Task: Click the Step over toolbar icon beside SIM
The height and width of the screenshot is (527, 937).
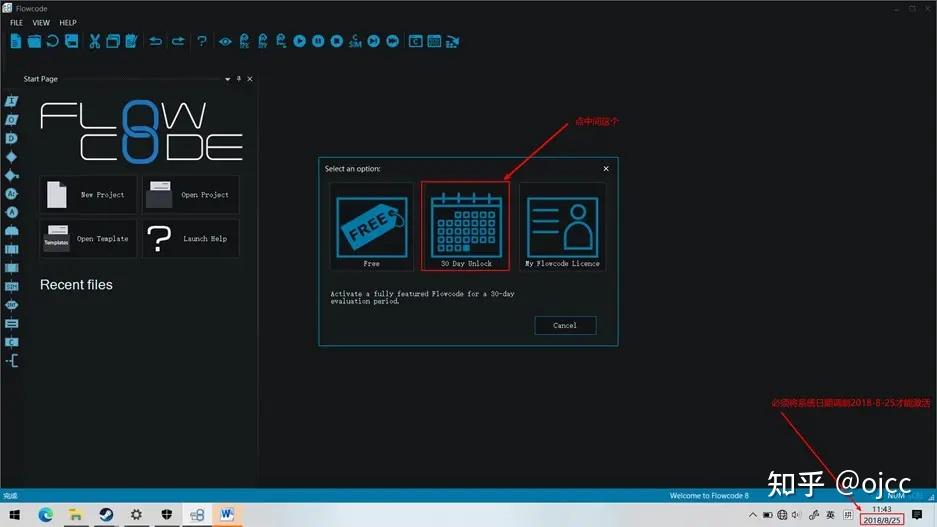Action: coord(373,41)
